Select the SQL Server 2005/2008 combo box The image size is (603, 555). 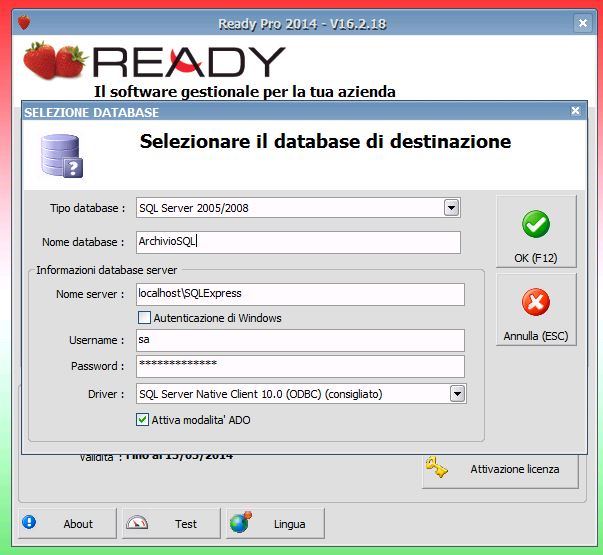[298, 208]
